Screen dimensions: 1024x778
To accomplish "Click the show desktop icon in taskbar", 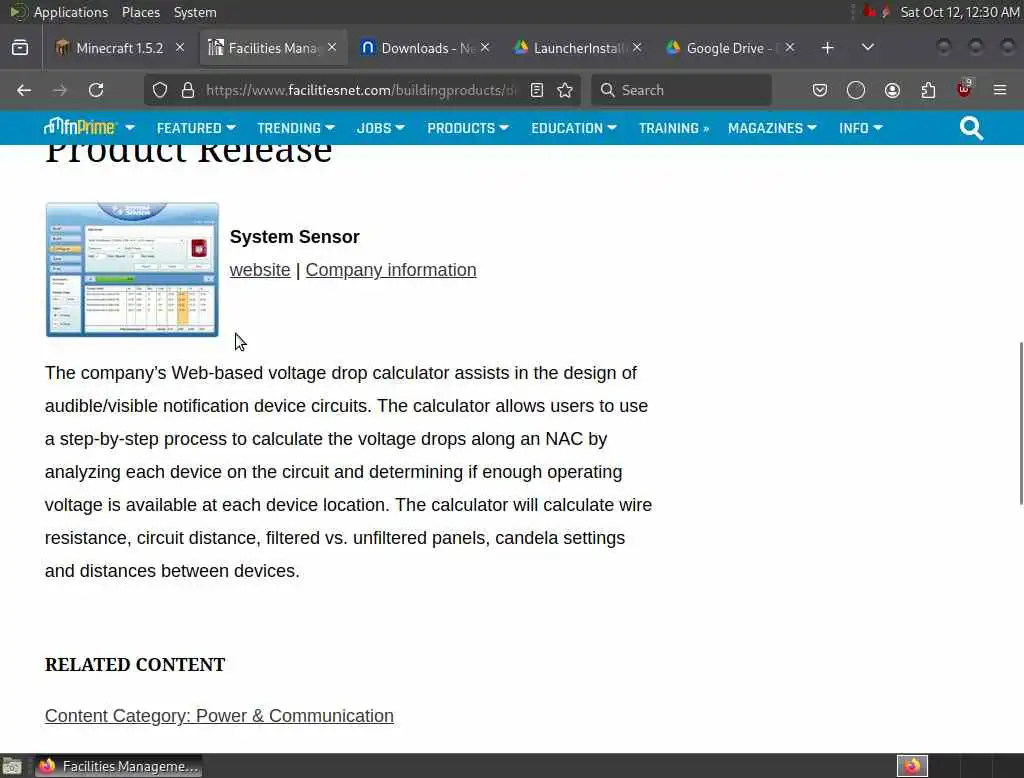I will pyautogui.click(x=12, y=766).
